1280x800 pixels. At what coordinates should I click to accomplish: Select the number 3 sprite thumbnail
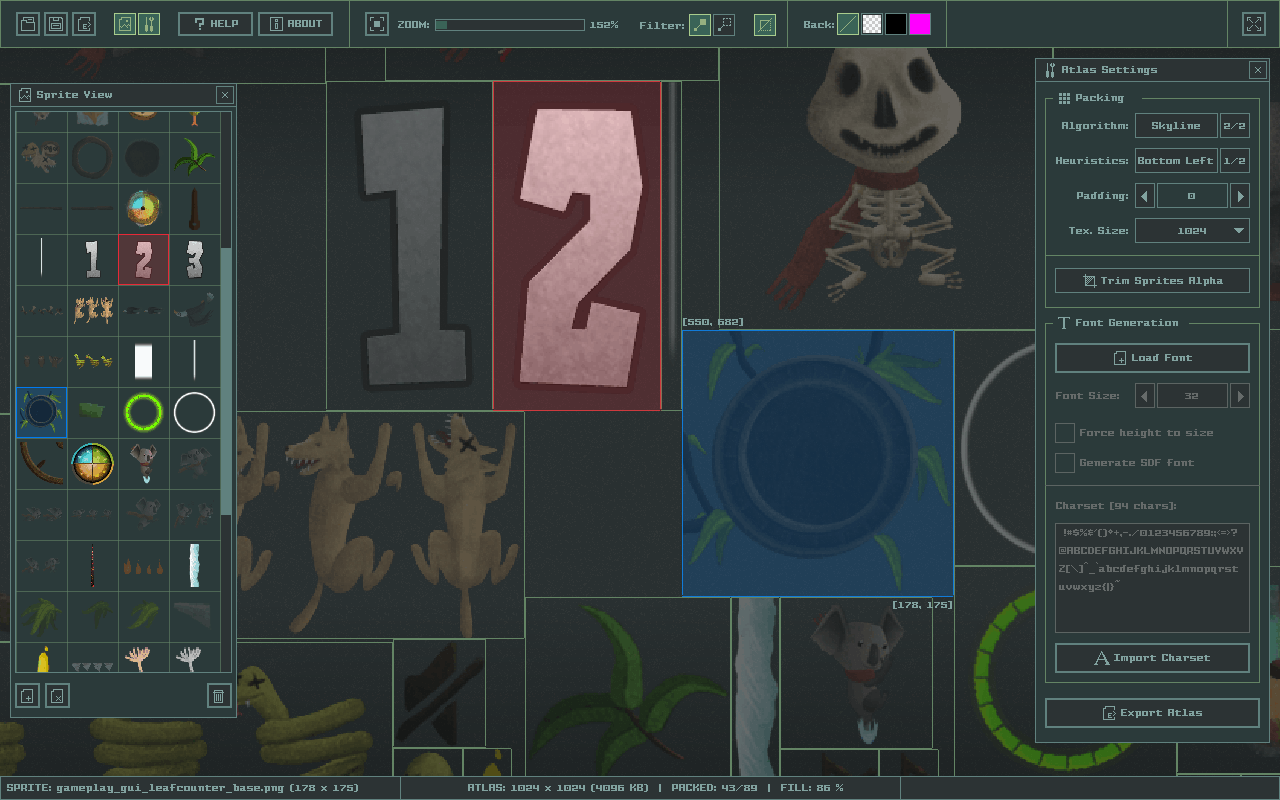coord(195,259)
